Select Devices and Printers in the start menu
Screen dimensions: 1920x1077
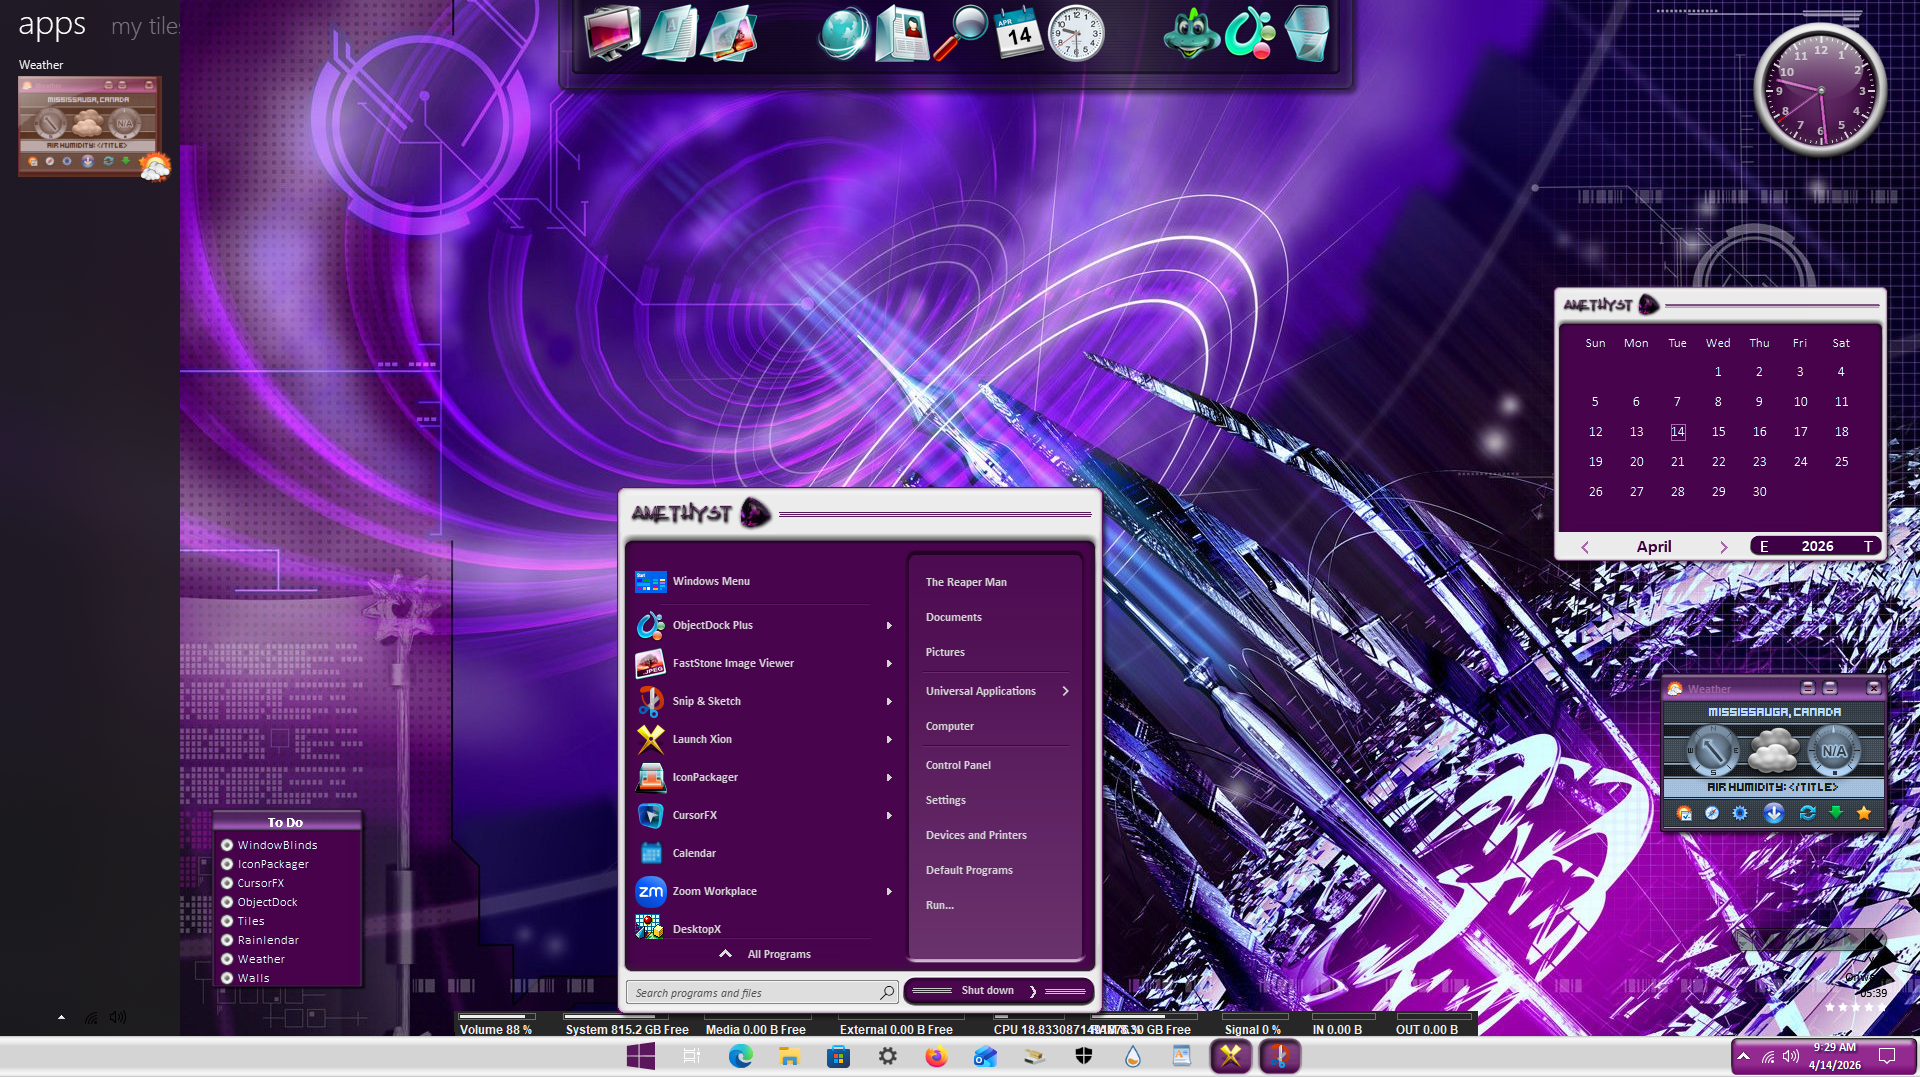click(976, 835)
